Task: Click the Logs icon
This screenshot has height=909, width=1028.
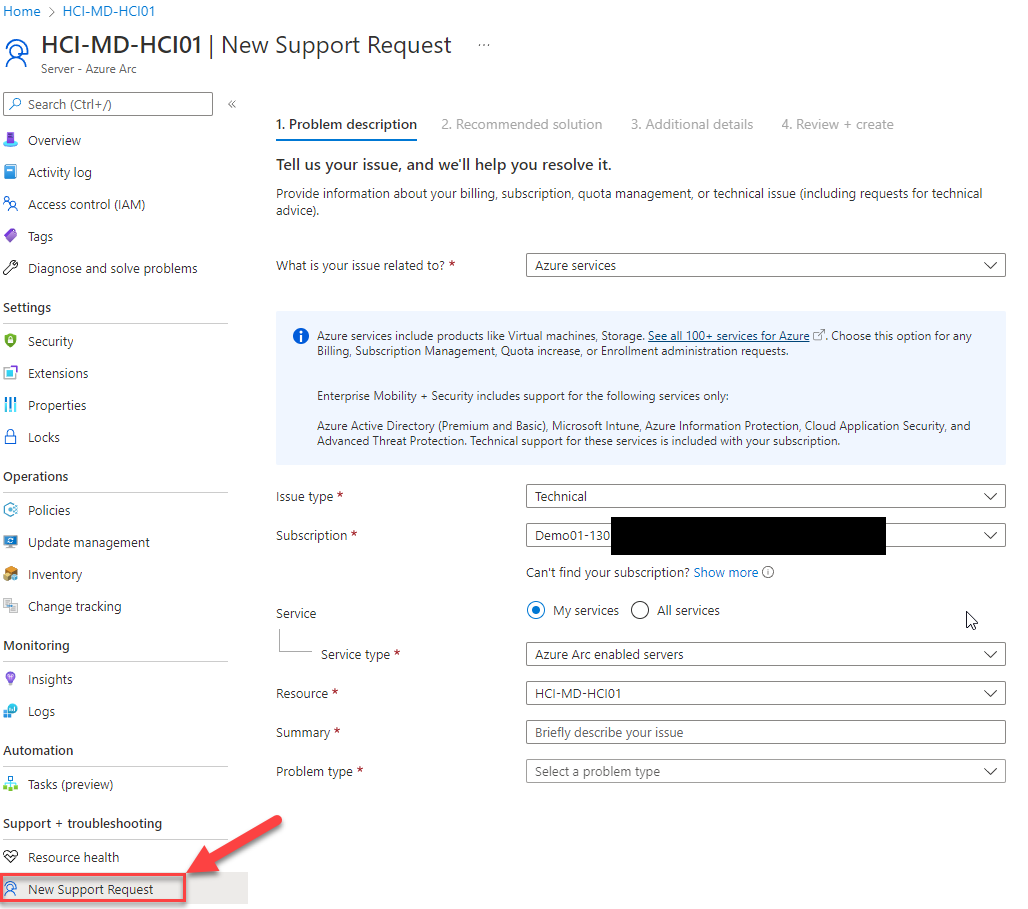Action: 10,711
